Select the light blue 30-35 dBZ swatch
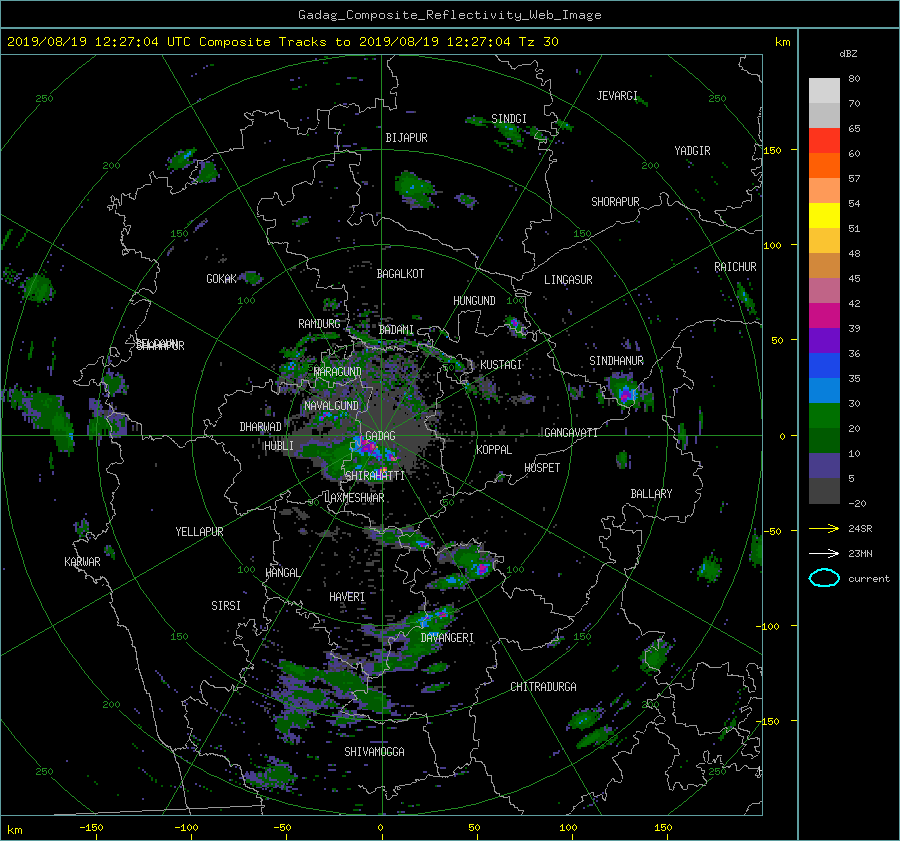Screen dimensions: 900x841 pos(824,390)
